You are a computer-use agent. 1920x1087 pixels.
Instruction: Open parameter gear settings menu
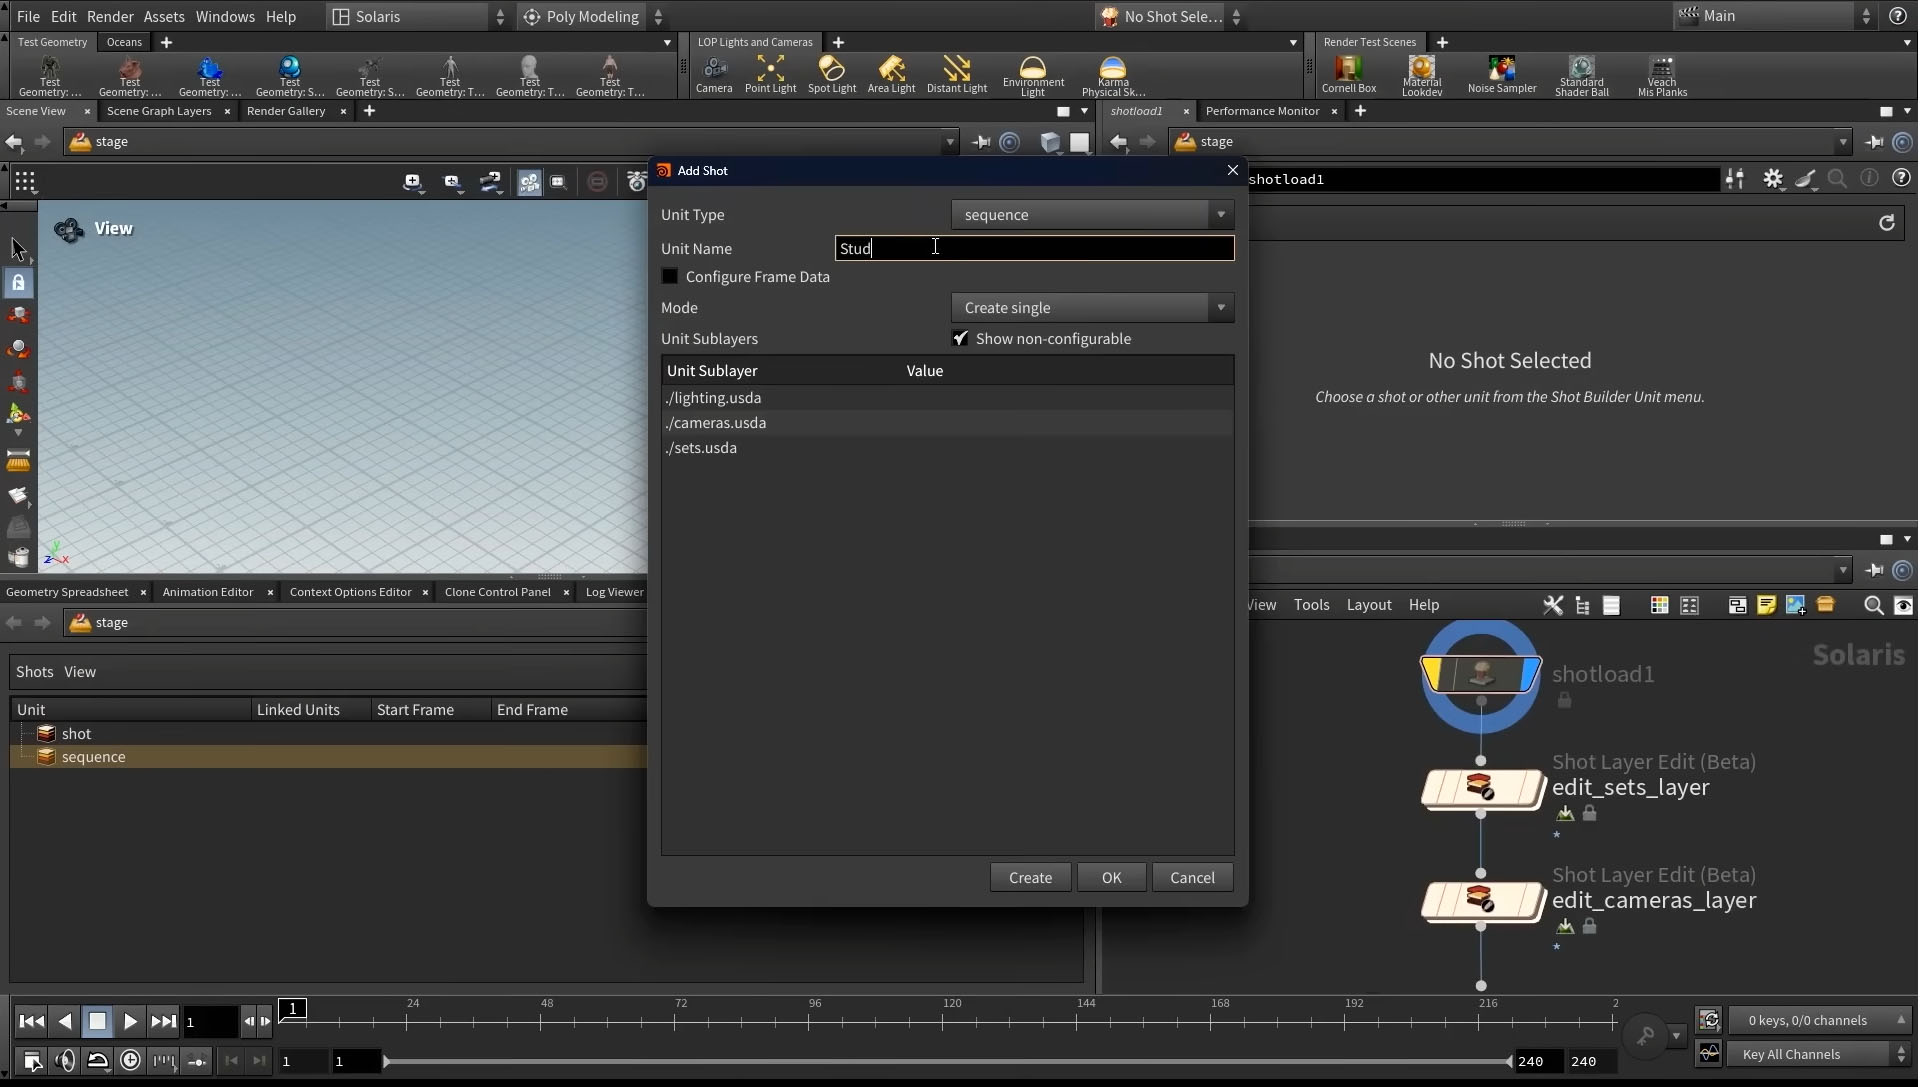pyautogui.click(x=1773, y=179)
